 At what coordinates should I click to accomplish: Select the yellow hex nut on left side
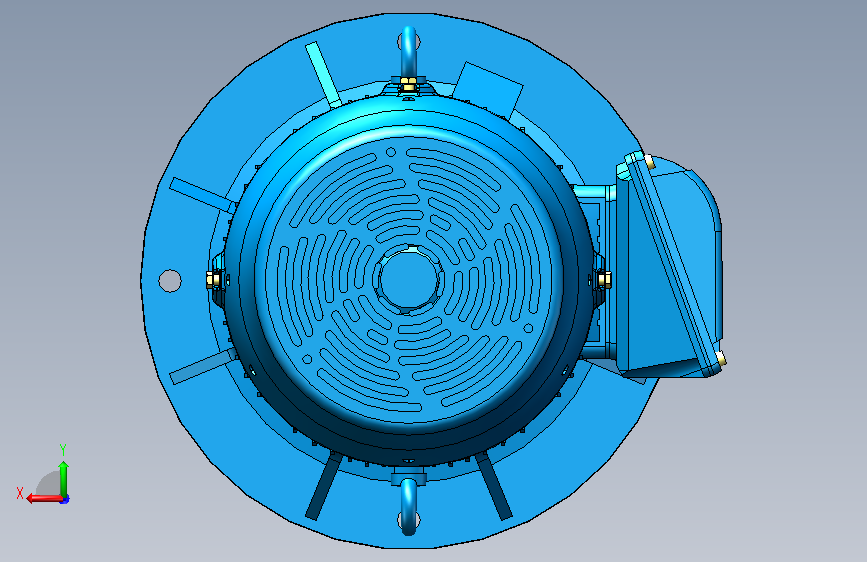[213, 279]
